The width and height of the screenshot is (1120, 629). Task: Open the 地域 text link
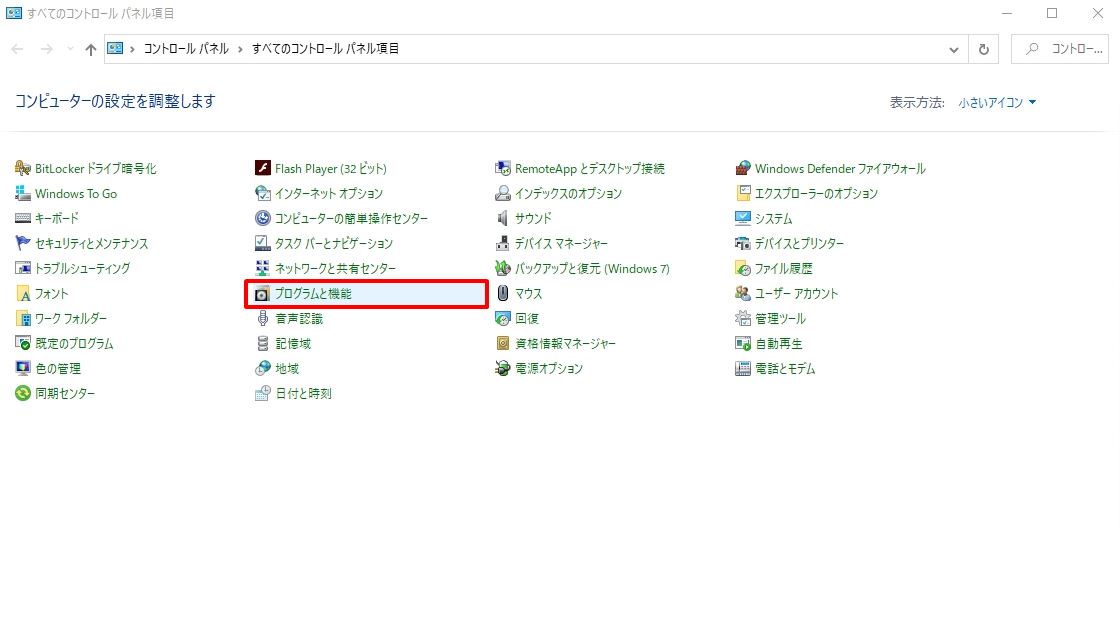(287, 368)
